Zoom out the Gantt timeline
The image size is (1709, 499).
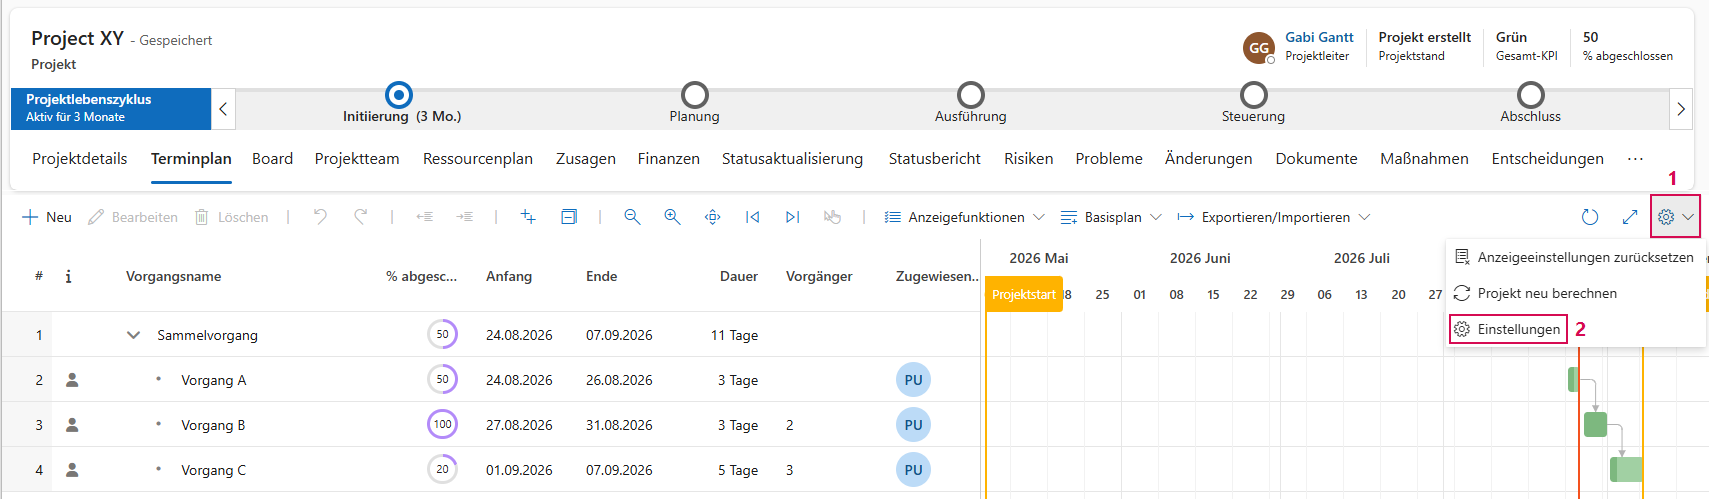632,216
